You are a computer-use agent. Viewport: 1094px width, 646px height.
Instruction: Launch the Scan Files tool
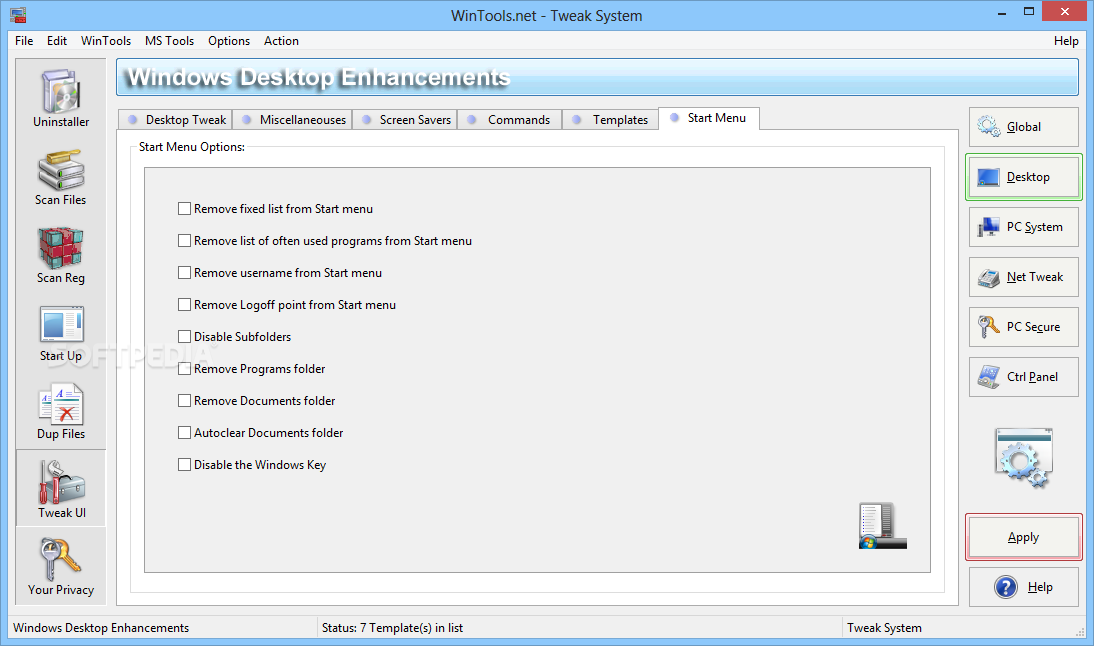tap(61, 176)
